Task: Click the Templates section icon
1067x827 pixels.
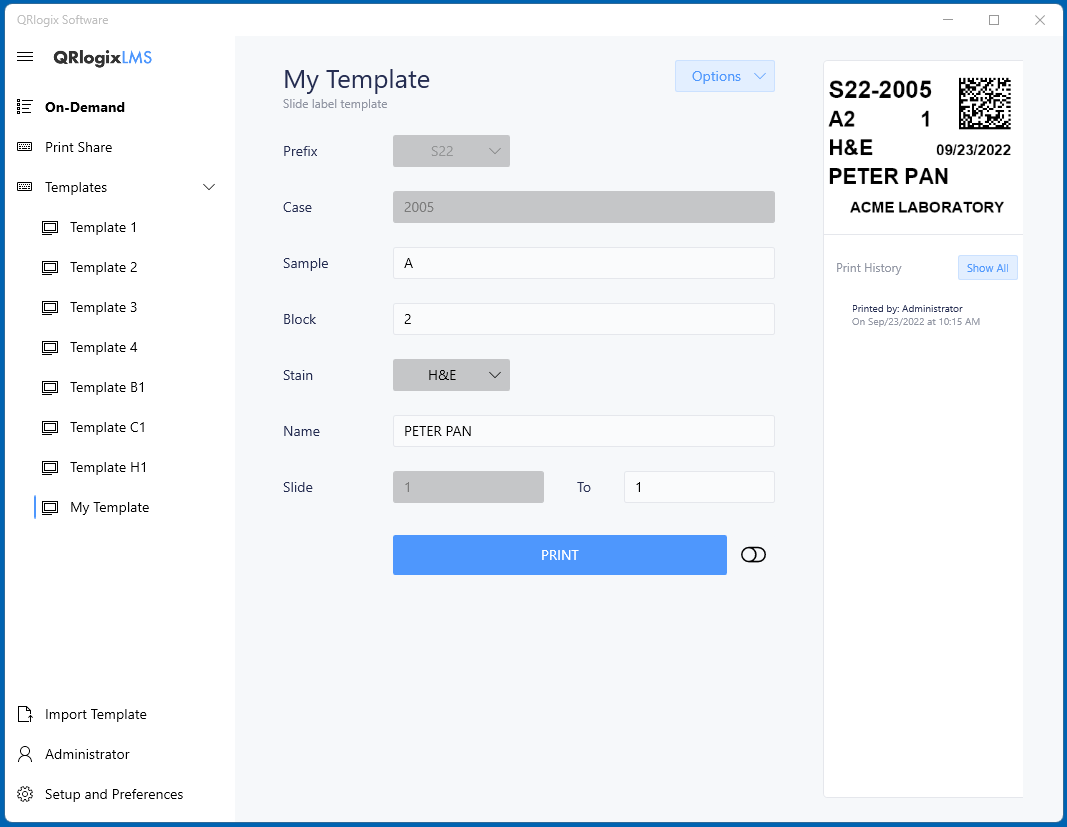Action: coord(25,187)
